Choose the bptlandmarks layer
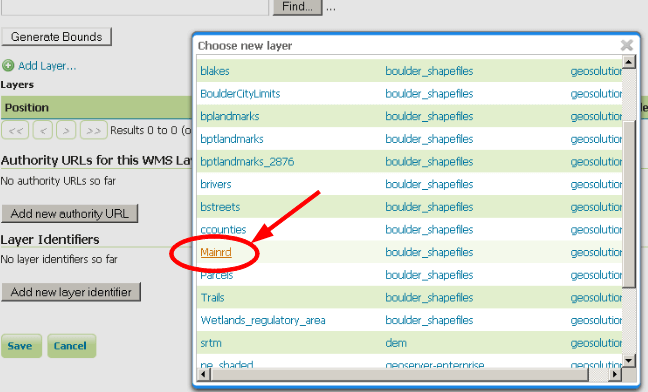 [232, 139]
